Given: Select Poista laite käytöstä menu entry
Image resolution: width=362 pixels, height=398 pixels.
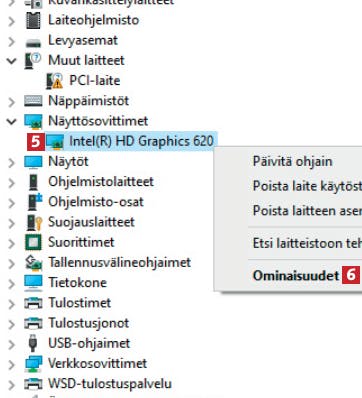Looking at the screenshot, I should click(x=307, y=186).
